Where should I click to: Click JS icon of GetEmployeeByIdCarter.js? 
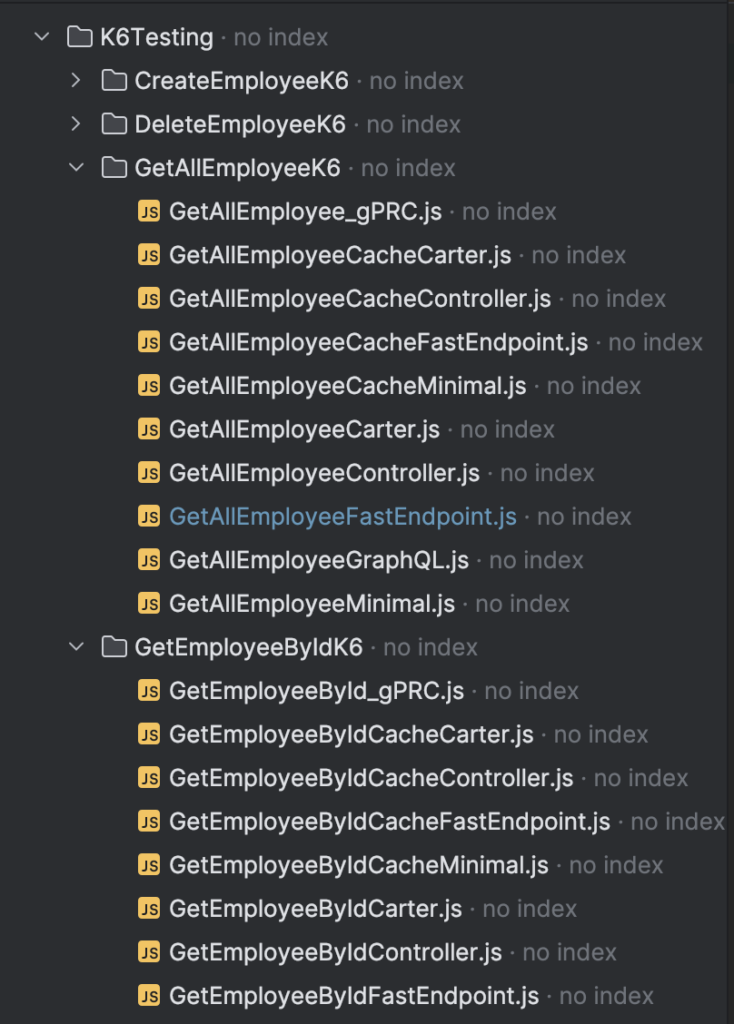tap(149, 908)
